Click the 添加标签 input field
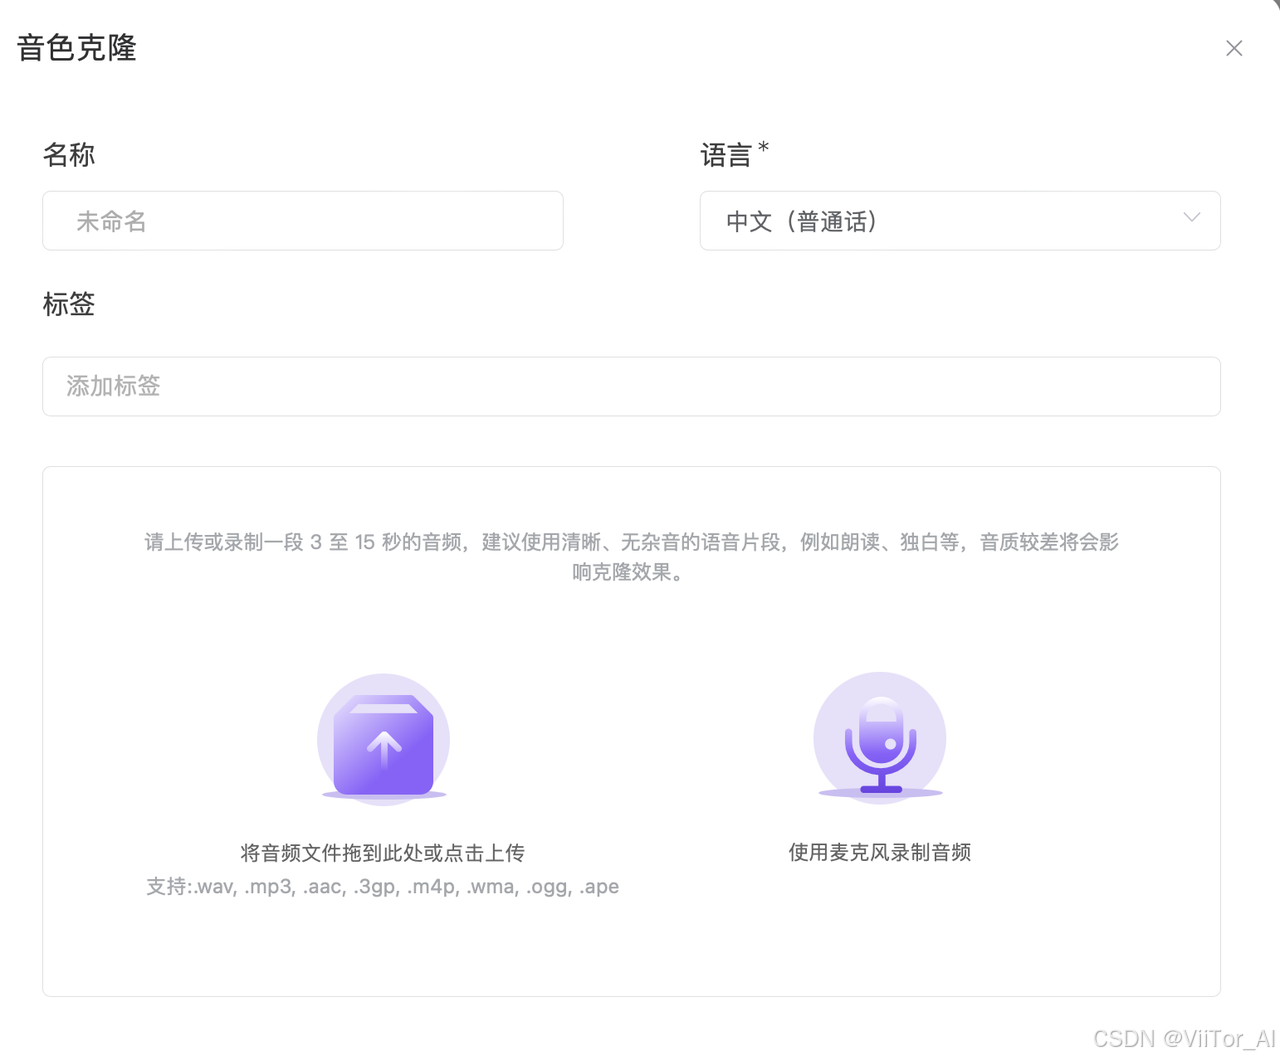This screenshot has width=1280, height=1060. coord(631,386)
